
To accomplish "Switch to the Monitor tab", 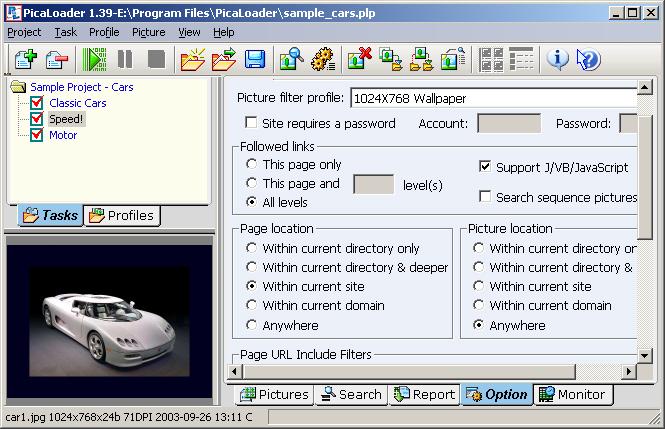I will coord(573,394).
